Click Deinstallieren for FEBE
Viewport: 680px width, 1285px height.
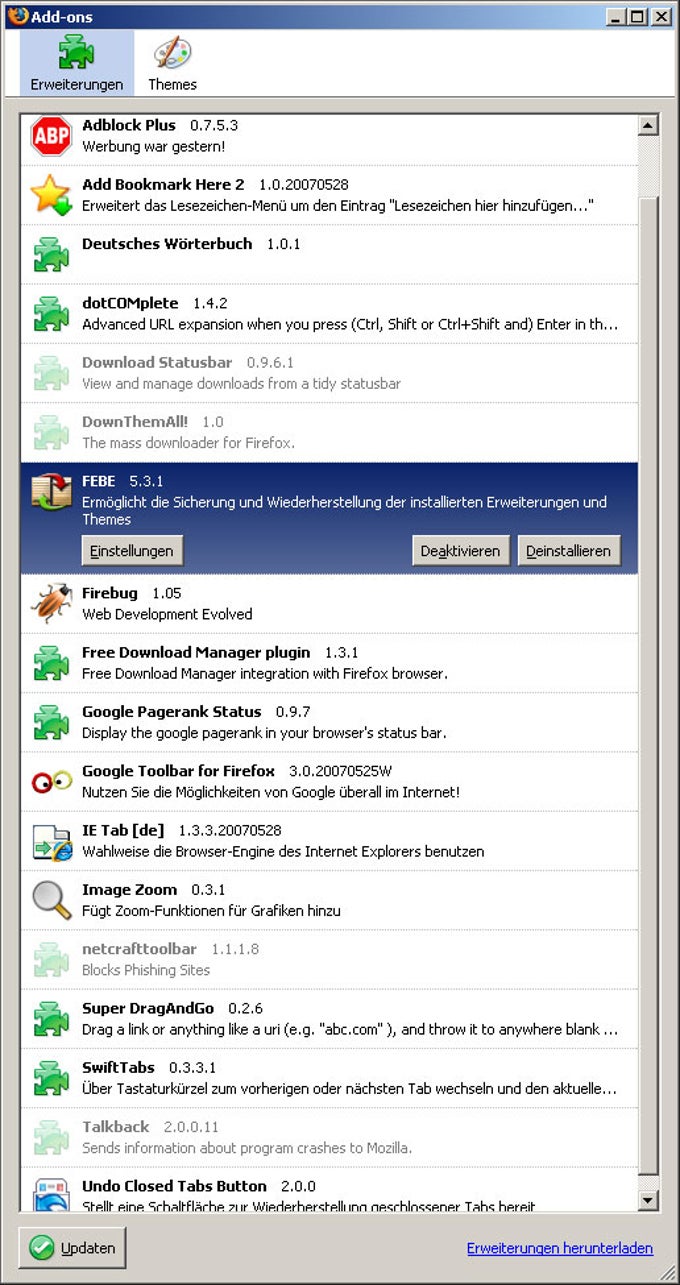click(x=569, y=551)
